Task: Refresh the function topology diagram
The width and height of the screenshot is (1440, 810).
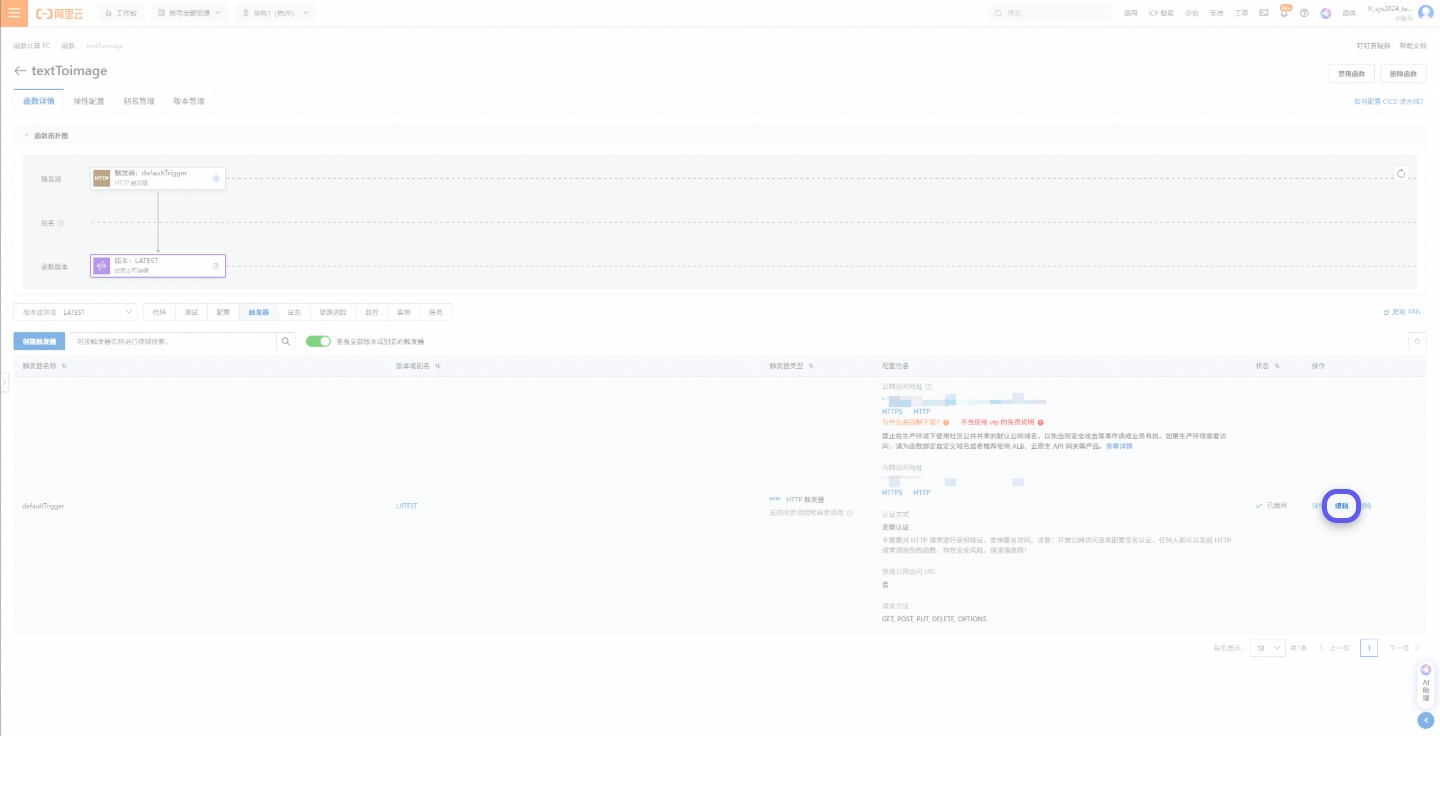Action: (x=1402, y=173)
